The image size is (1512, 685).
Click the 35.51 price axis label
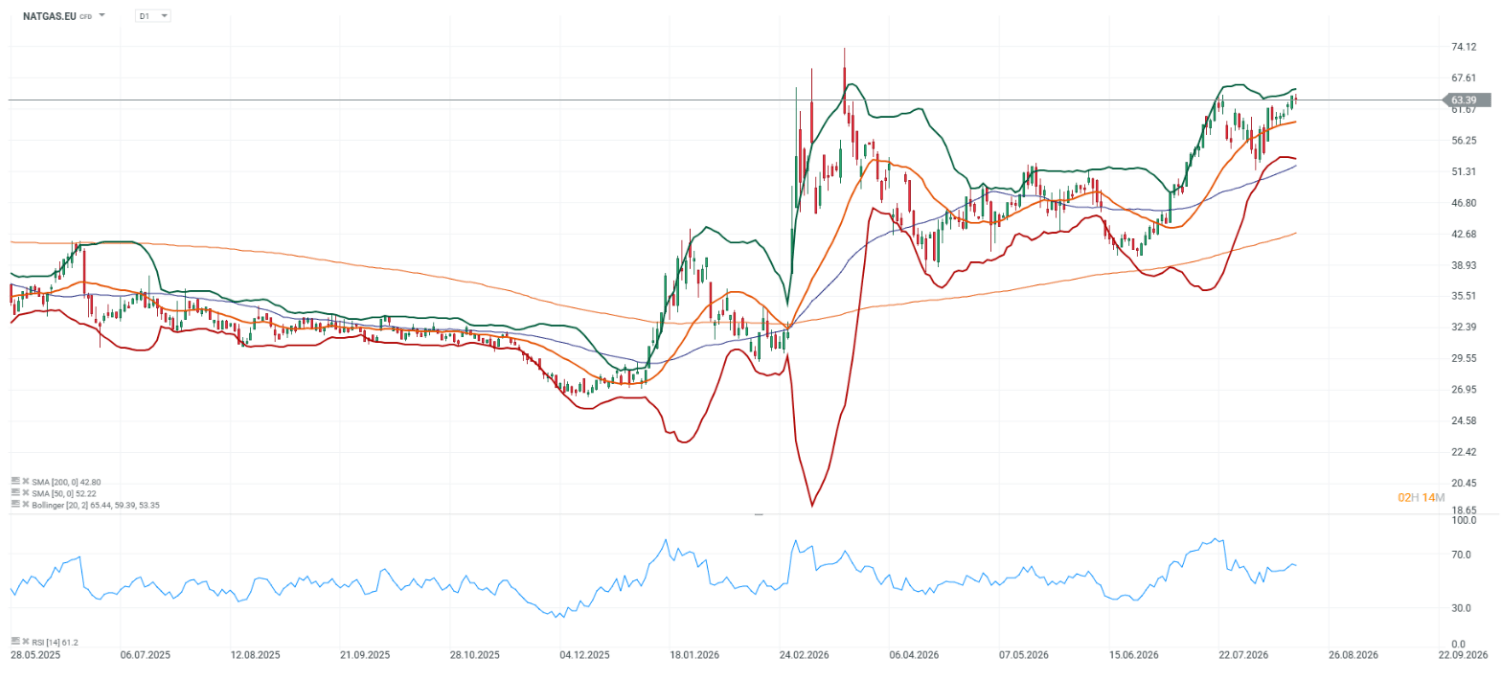coord(1463,296)
